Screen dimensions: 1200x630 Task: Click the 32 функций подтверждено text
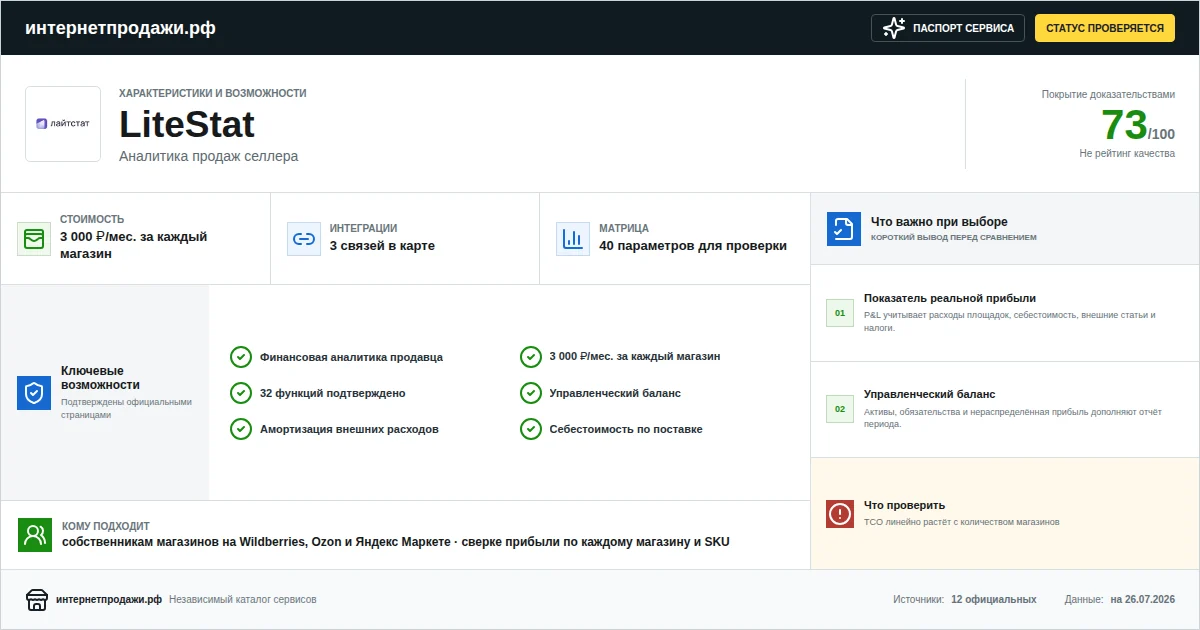[333, 393]
